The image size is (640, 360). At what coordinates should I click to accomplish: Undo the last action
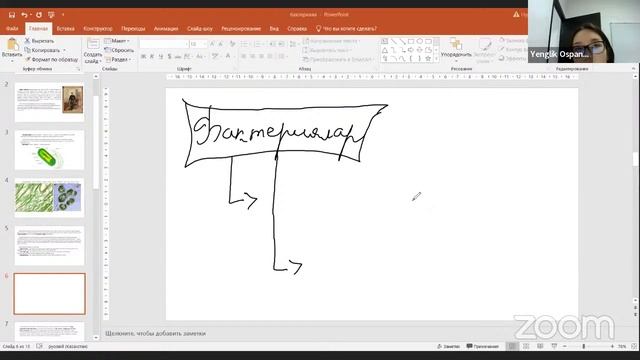tap(24, 15)
